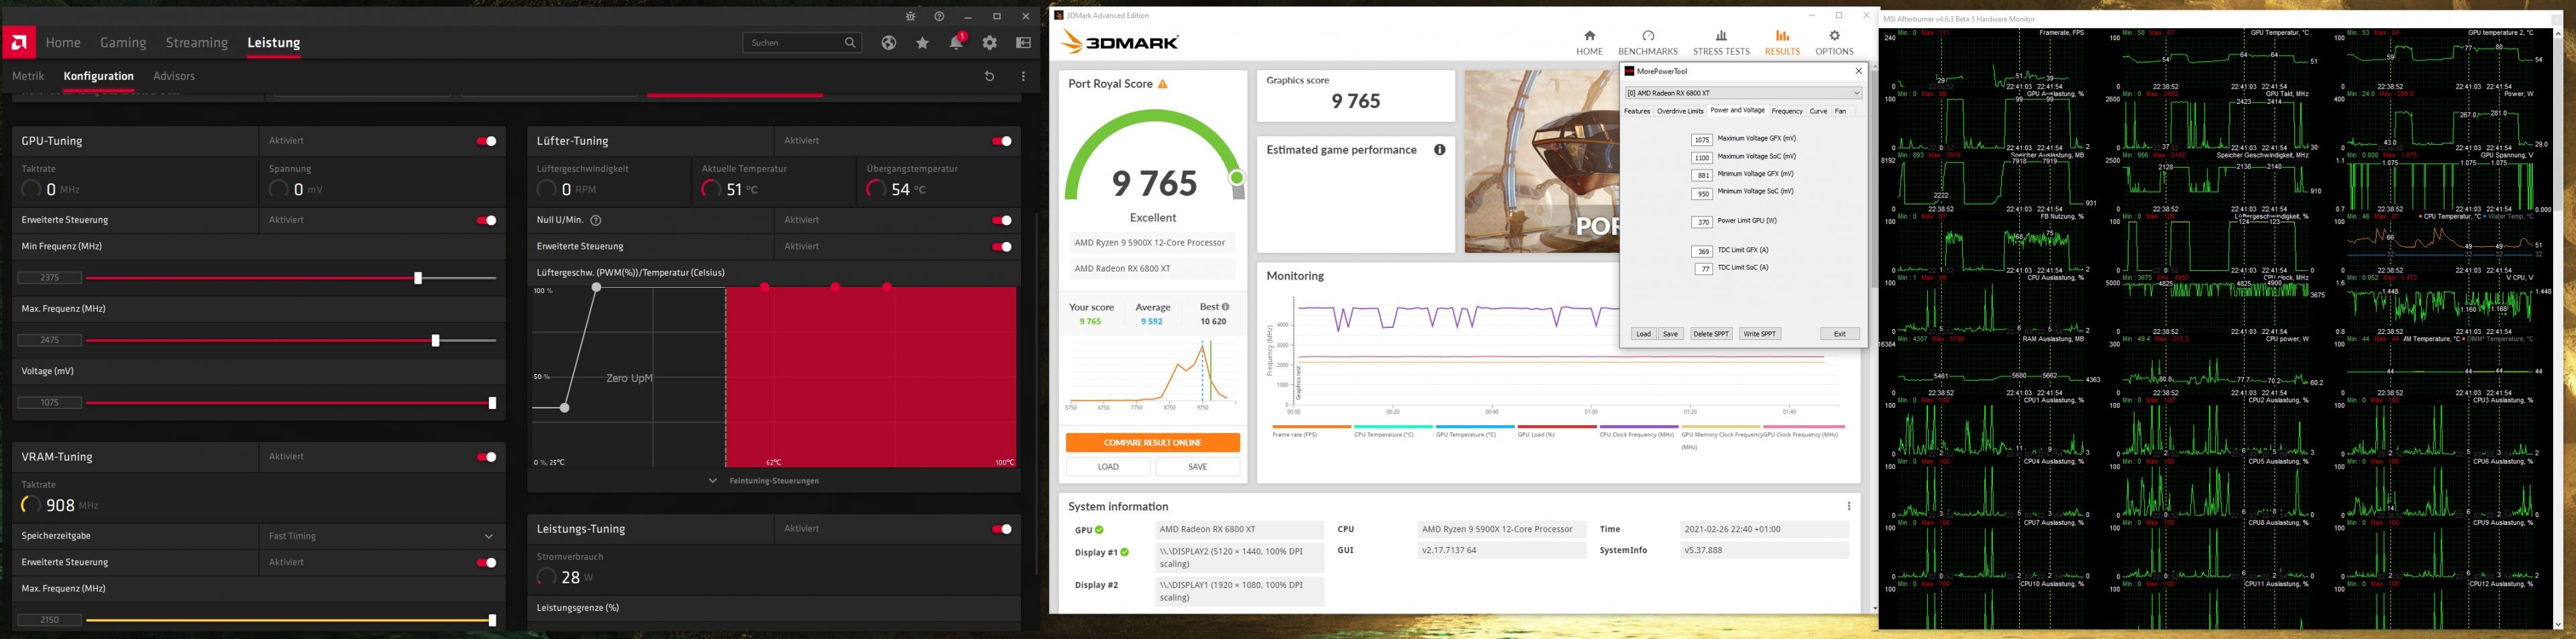
Task: Click COMPARE RESULT ONLINE button
Action: pos(1153,443)
